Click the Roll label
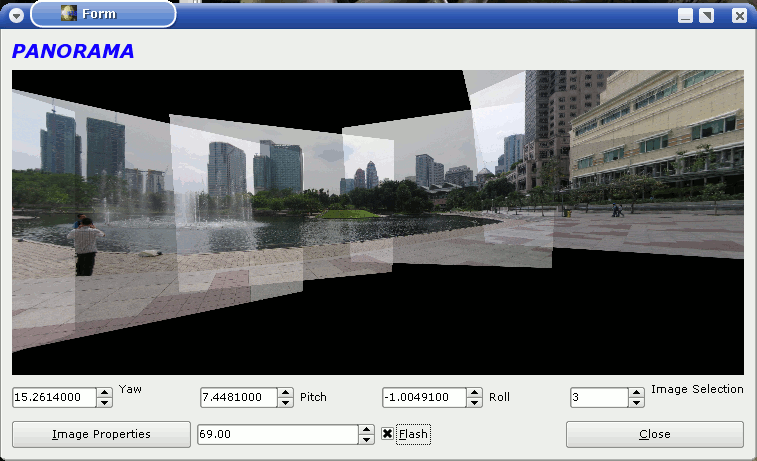The width and height of the screenshot is (757, 461). click(x=499, y=397)
